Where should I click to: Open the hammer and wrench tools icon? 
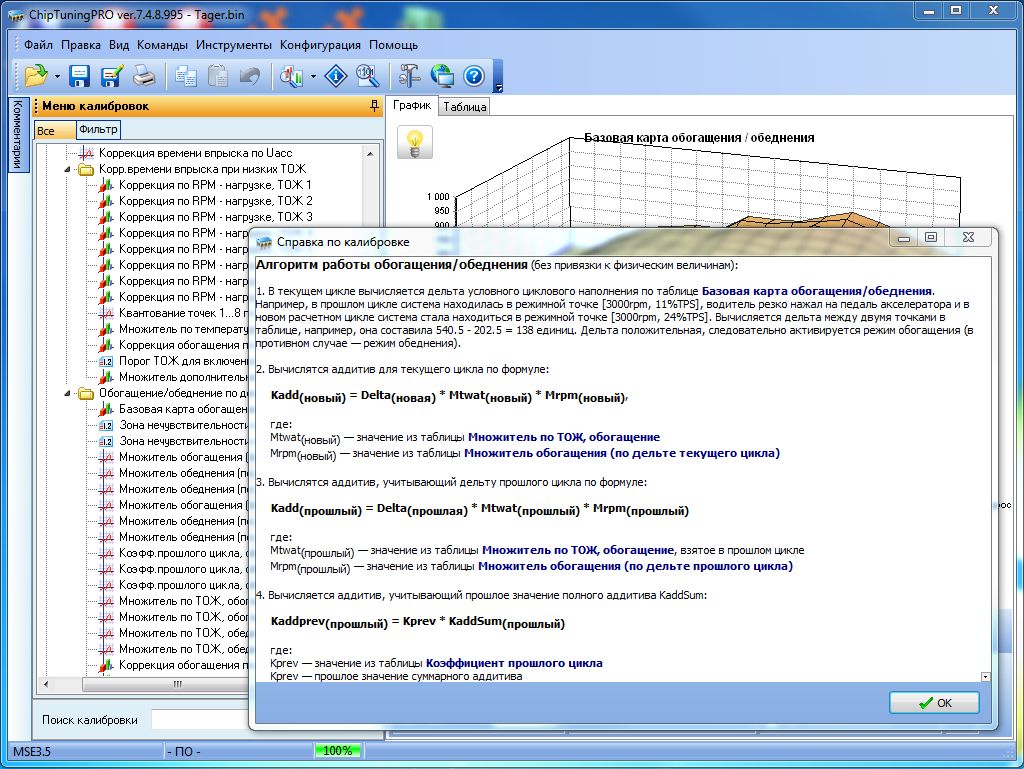410,75
